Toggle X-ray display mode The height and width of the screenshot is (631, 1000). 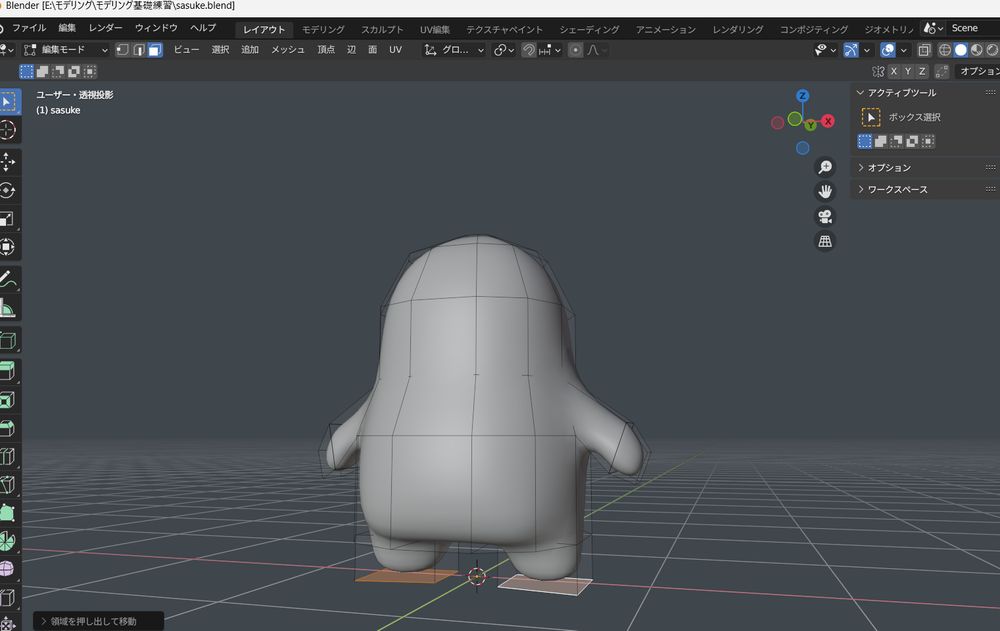click(924, 50)
